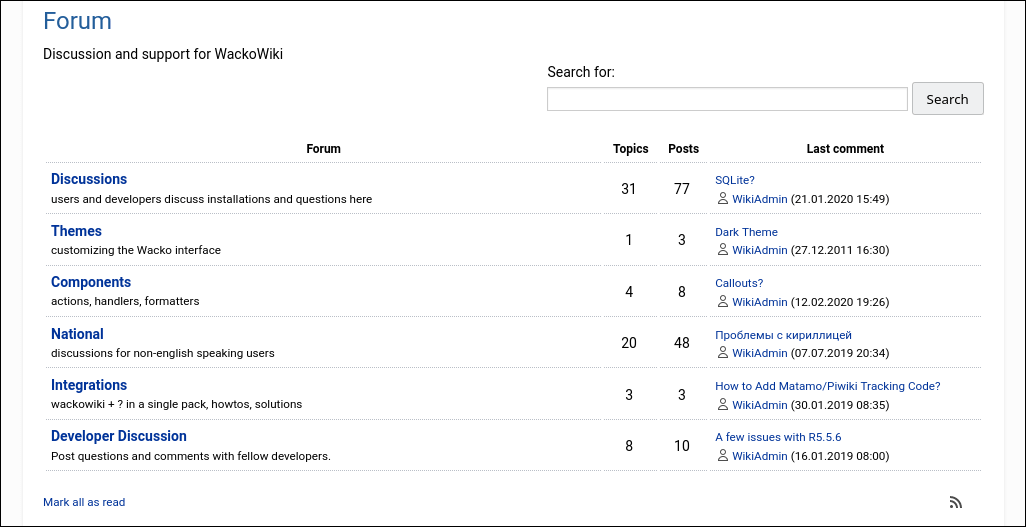The image size is (1026, 527).
Task: Click user icon under Matamo/Piwiki tracking link
Action: click(x=723, y=405)
